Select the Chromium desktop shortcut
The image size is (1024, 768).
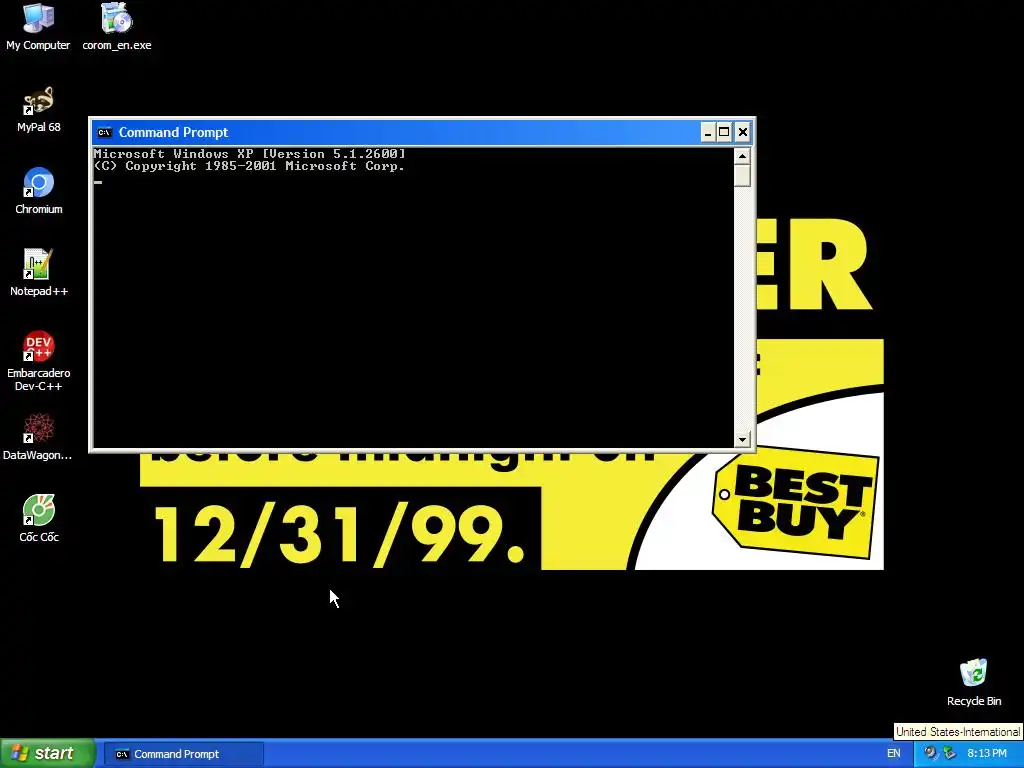coord(39,191)
